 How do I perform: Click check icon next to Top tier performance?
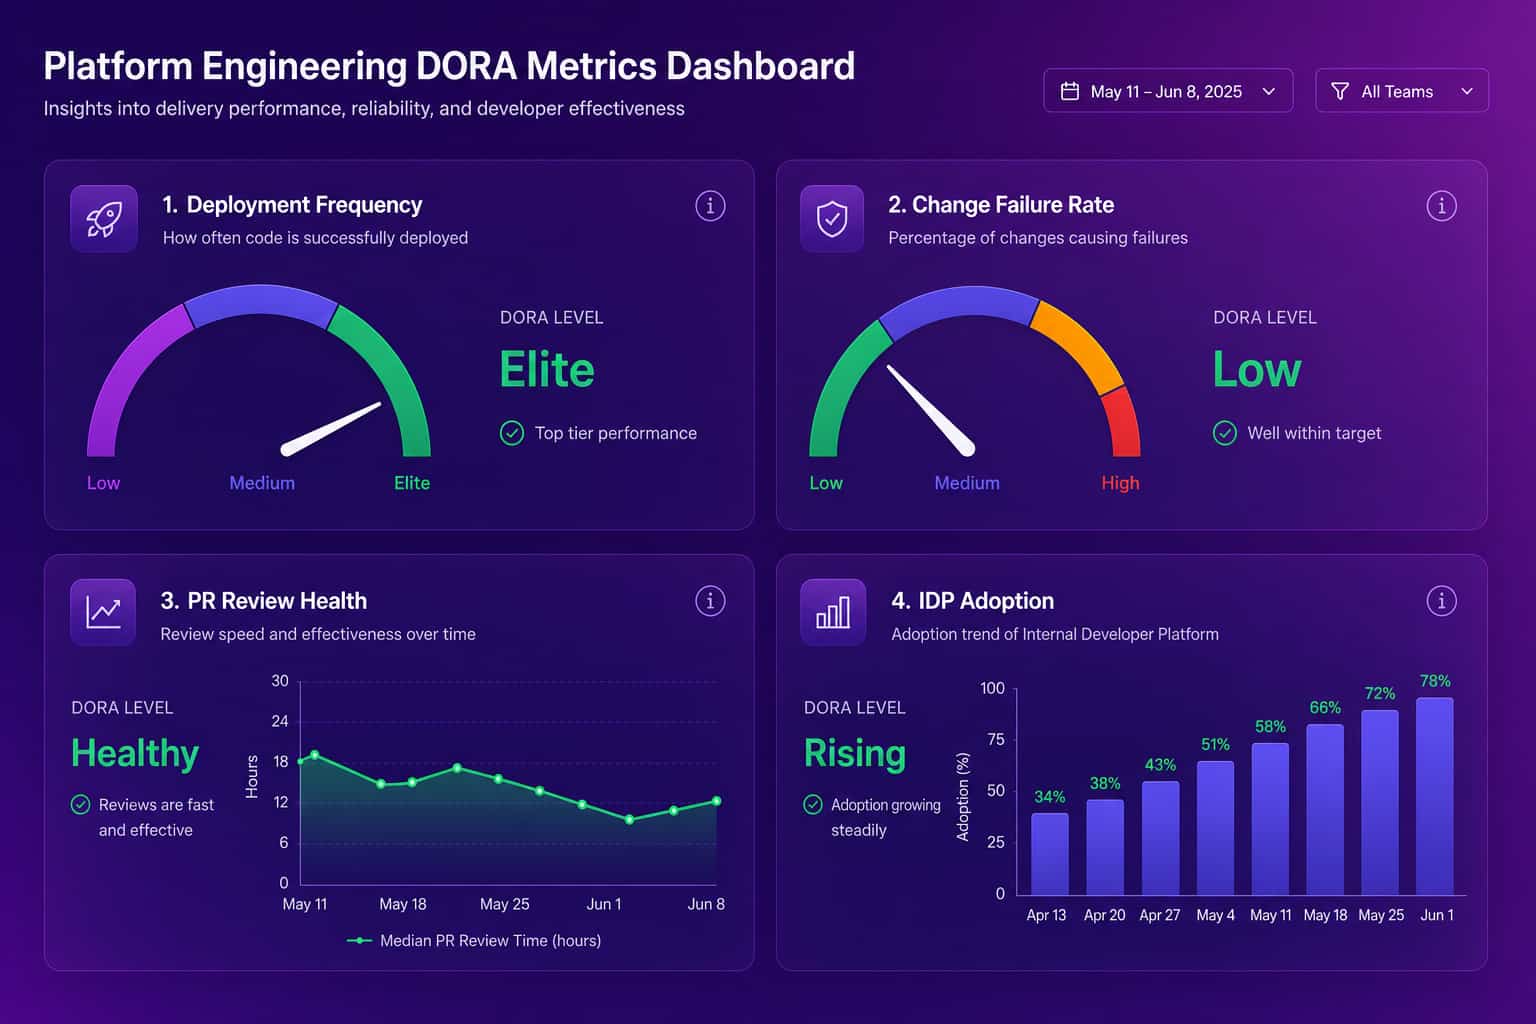tap(512, 433)
